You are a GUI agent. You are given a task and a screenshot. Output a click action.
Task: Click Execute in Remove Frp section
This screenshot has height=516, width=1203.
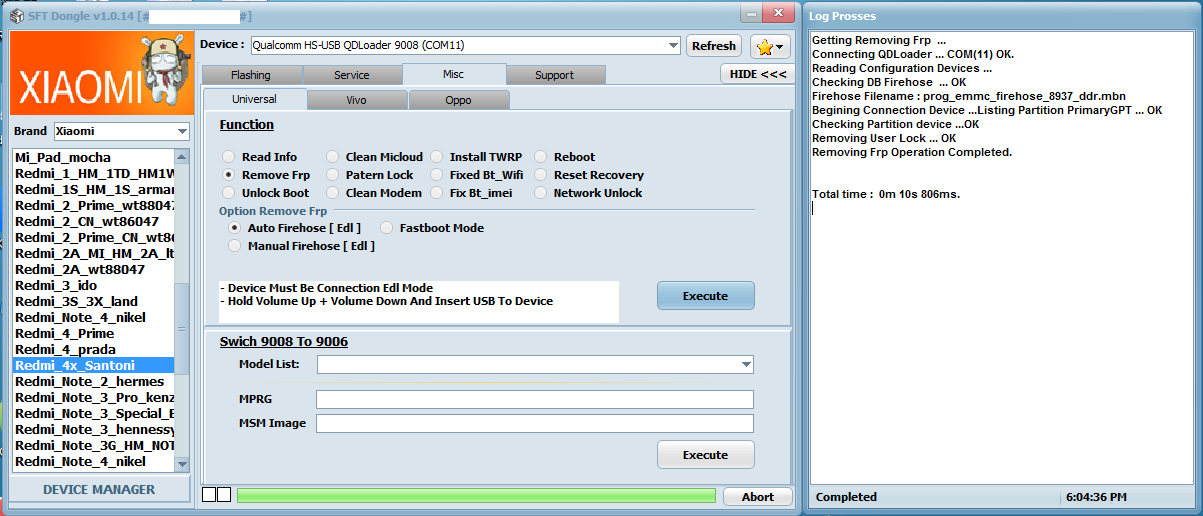(x=706, y=296)
